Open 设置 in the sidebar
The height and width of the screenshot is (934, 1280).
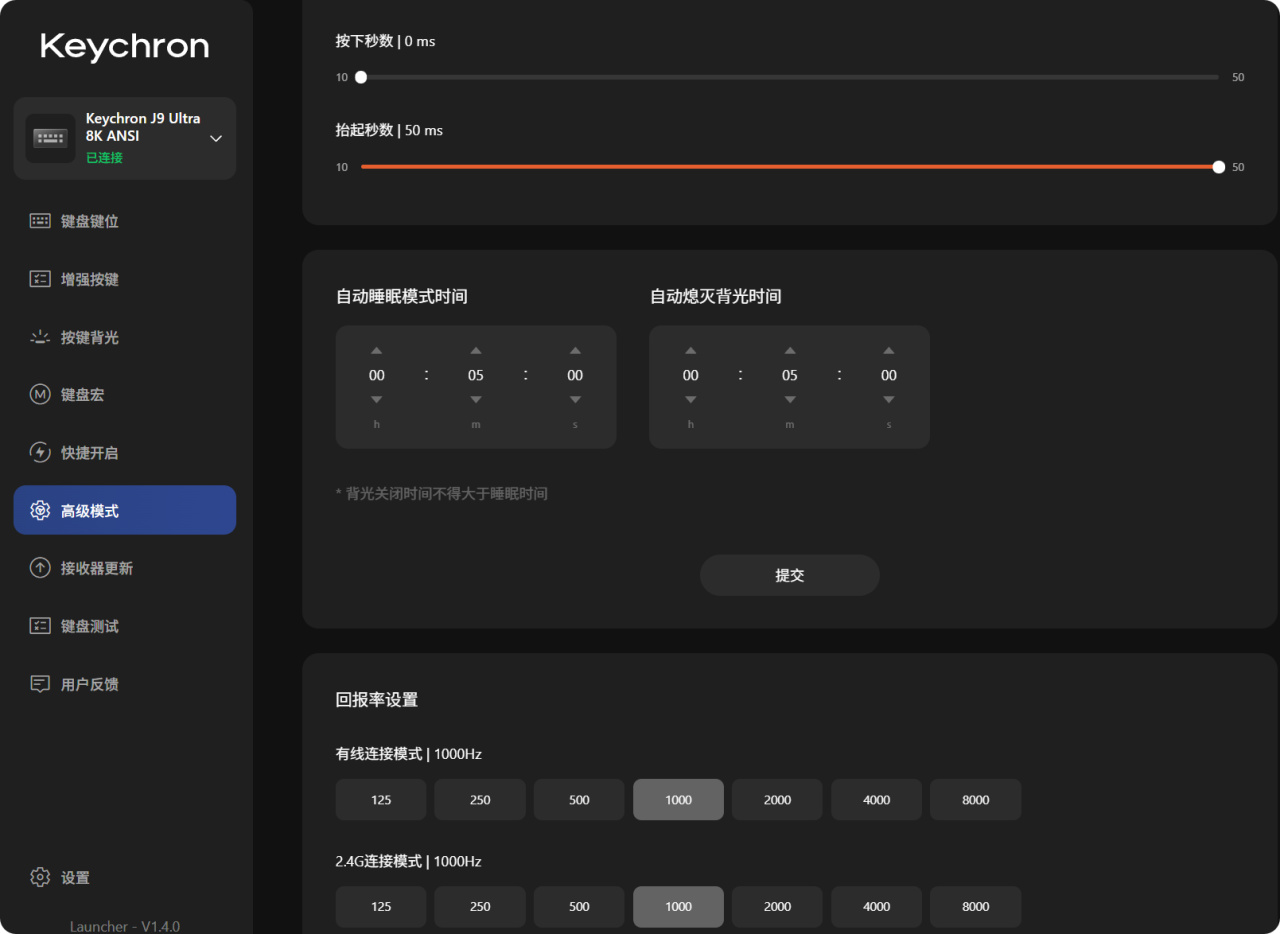point(125,877)
